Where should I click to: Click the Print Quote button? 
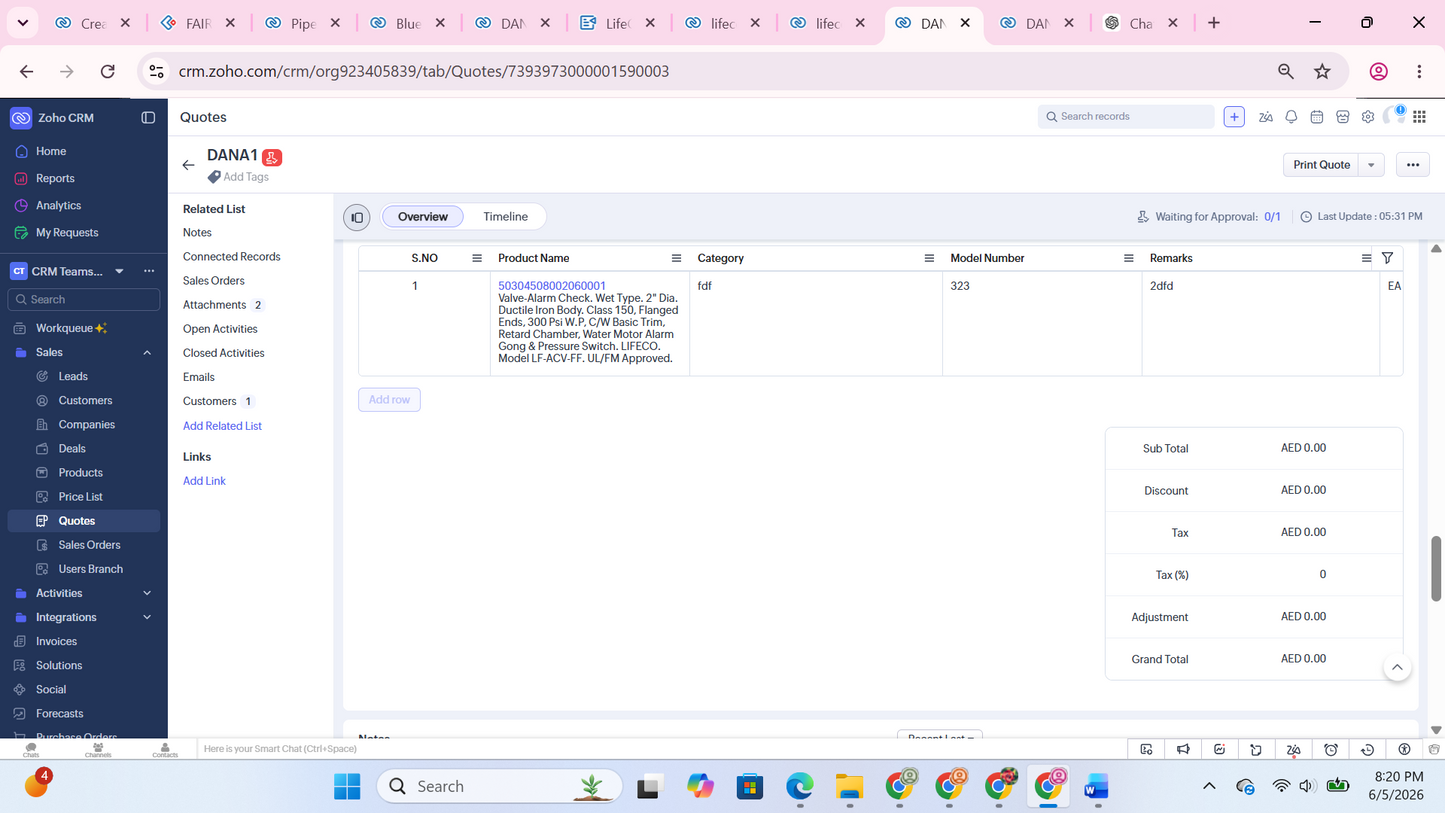1321,165
